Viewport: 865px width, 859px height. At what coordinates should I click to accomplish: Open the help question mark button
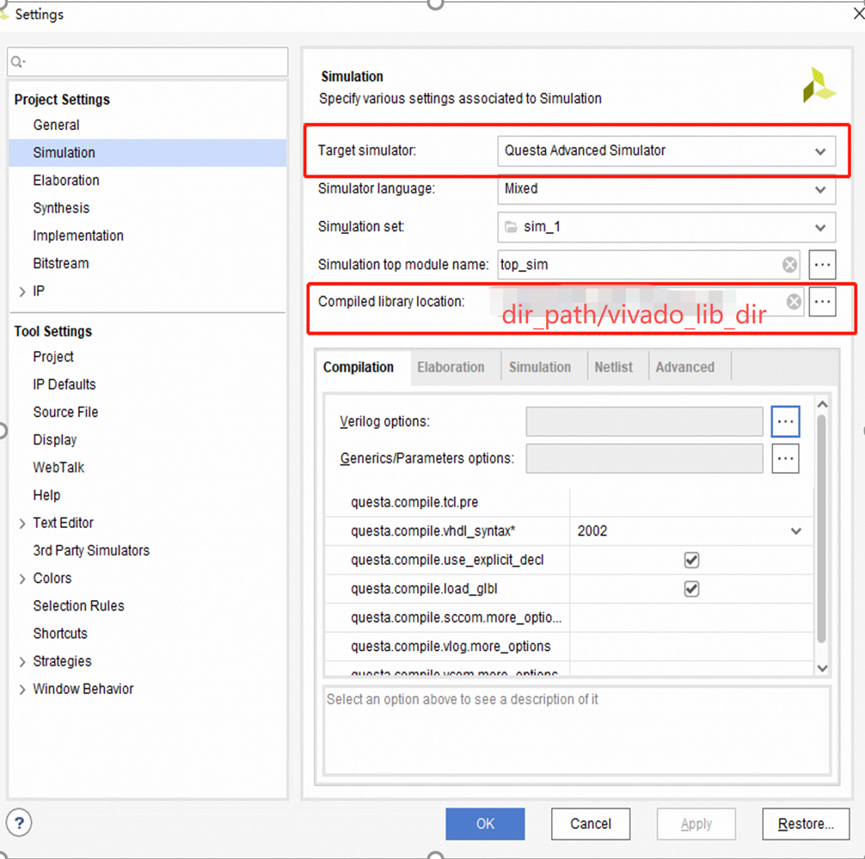[x=19, y=823]
